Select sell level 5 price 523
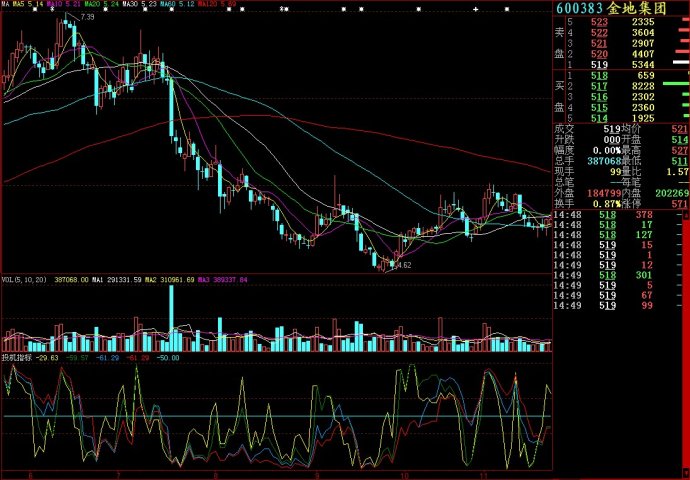 (x=599, y=22)
